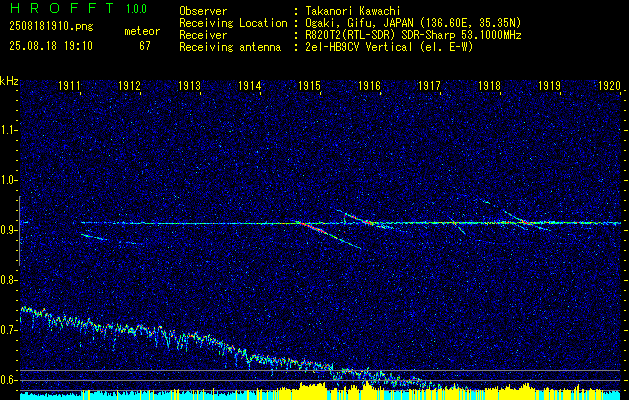
Task: Click the Observer label
Action: [x=203, y=11]
